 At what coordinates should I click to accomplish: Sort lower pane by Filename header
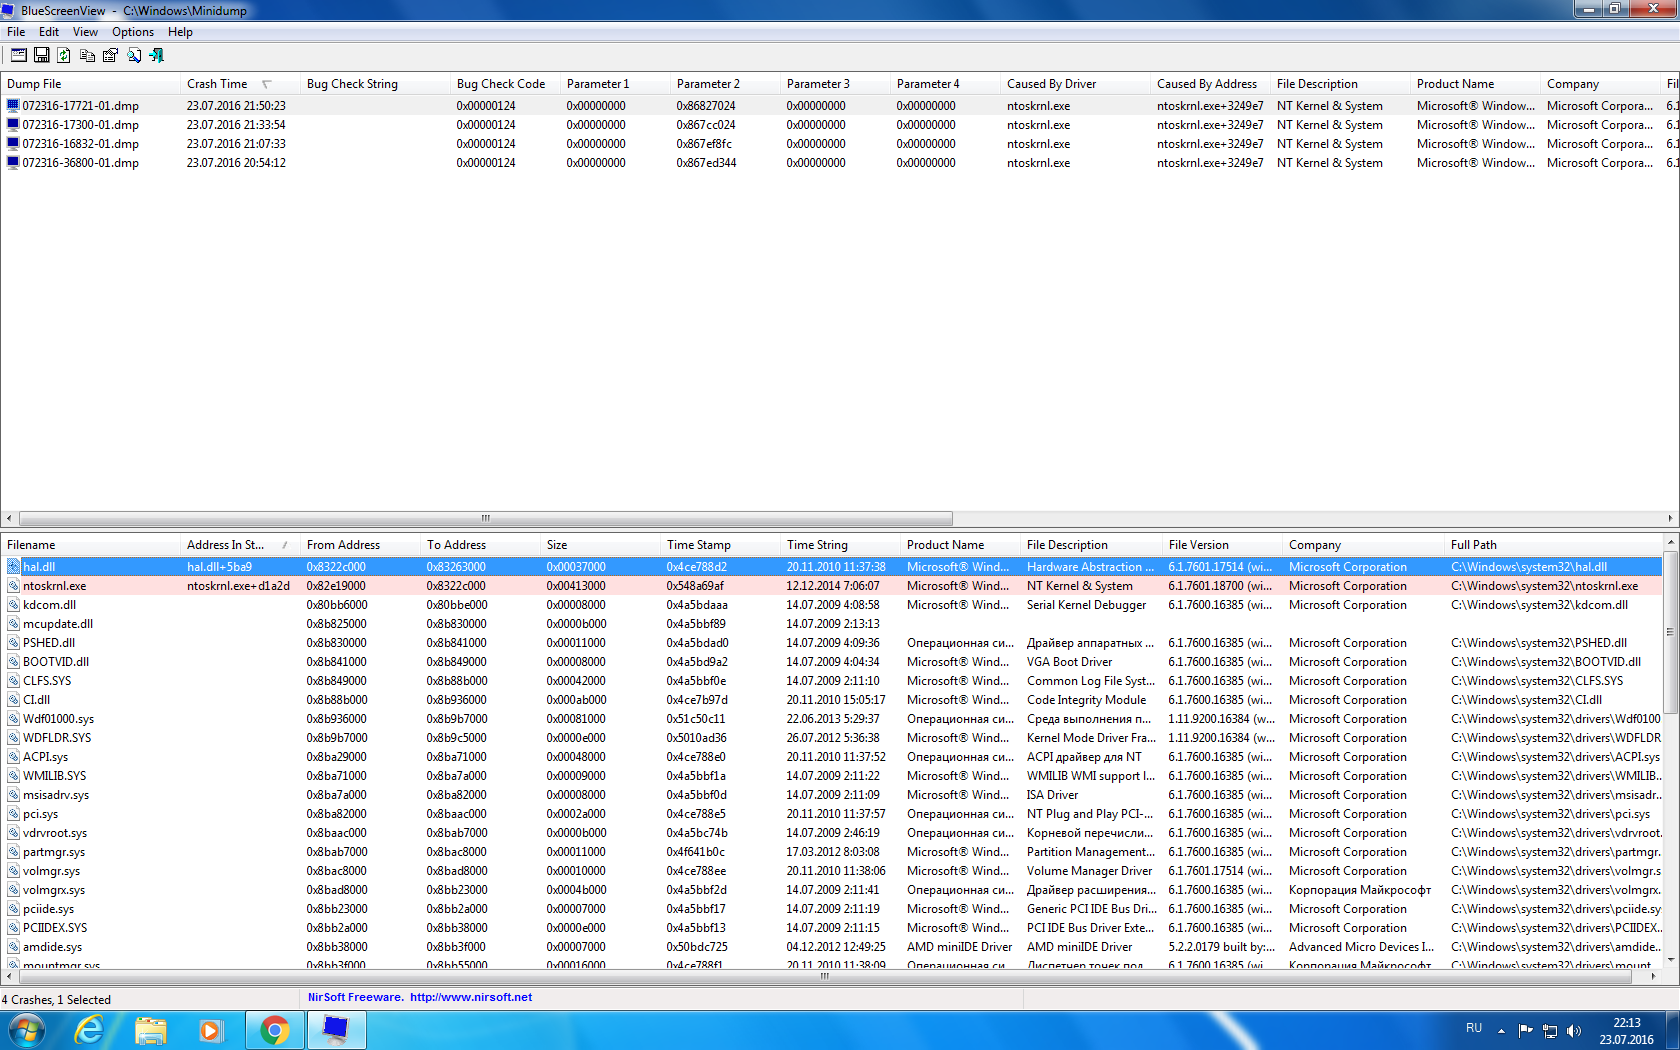(90, 545)
